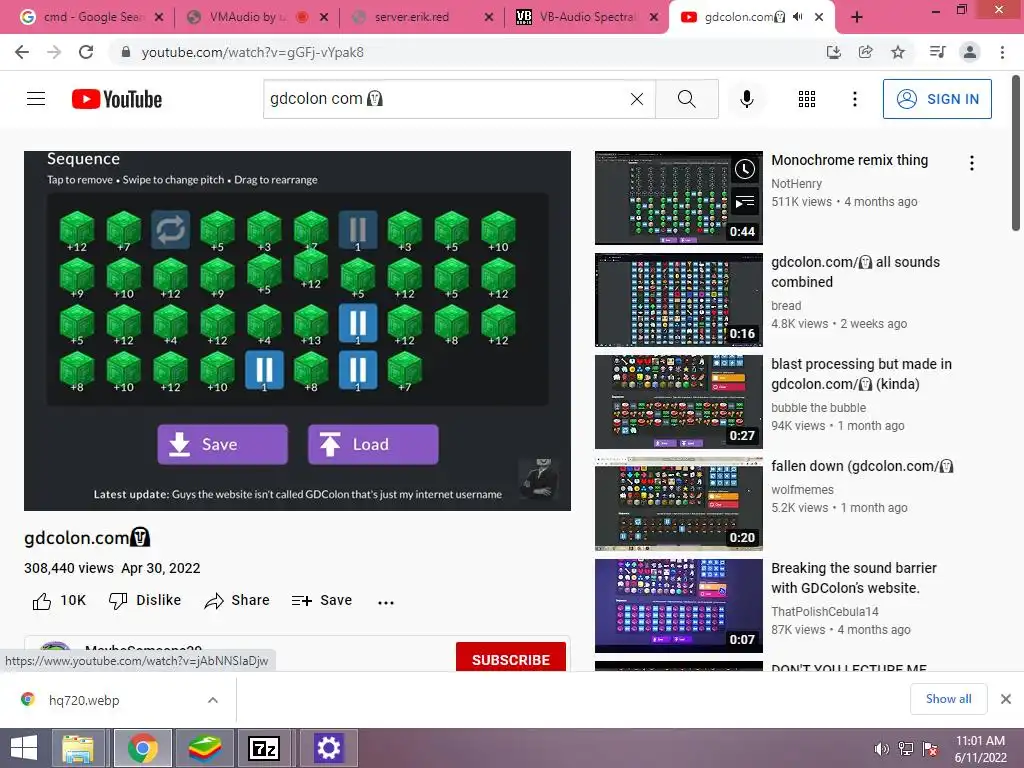Open blast processing video thumbnail
Viewport: 1024px width, 768px height.
coord(679,402)
